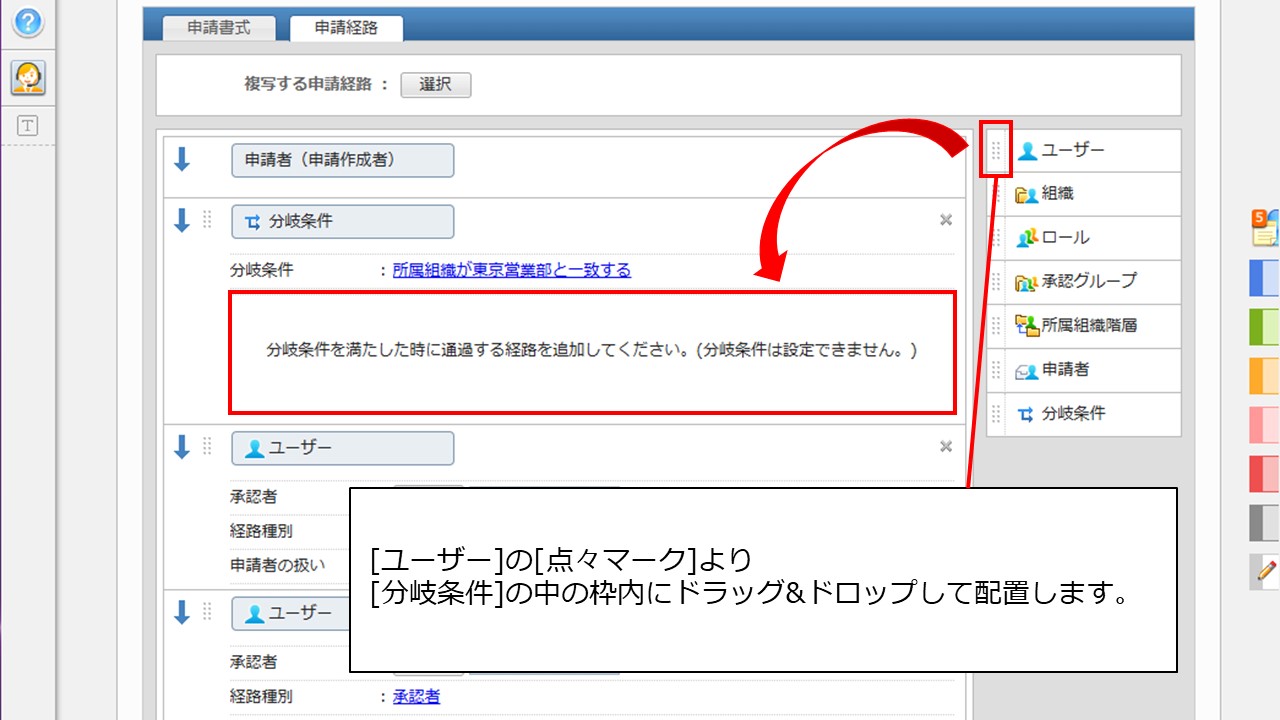The width and height of the screenshot is (1280, 720).
Task: Click the dotted handle of palette item ロール
Action: (x=996, y=238)
